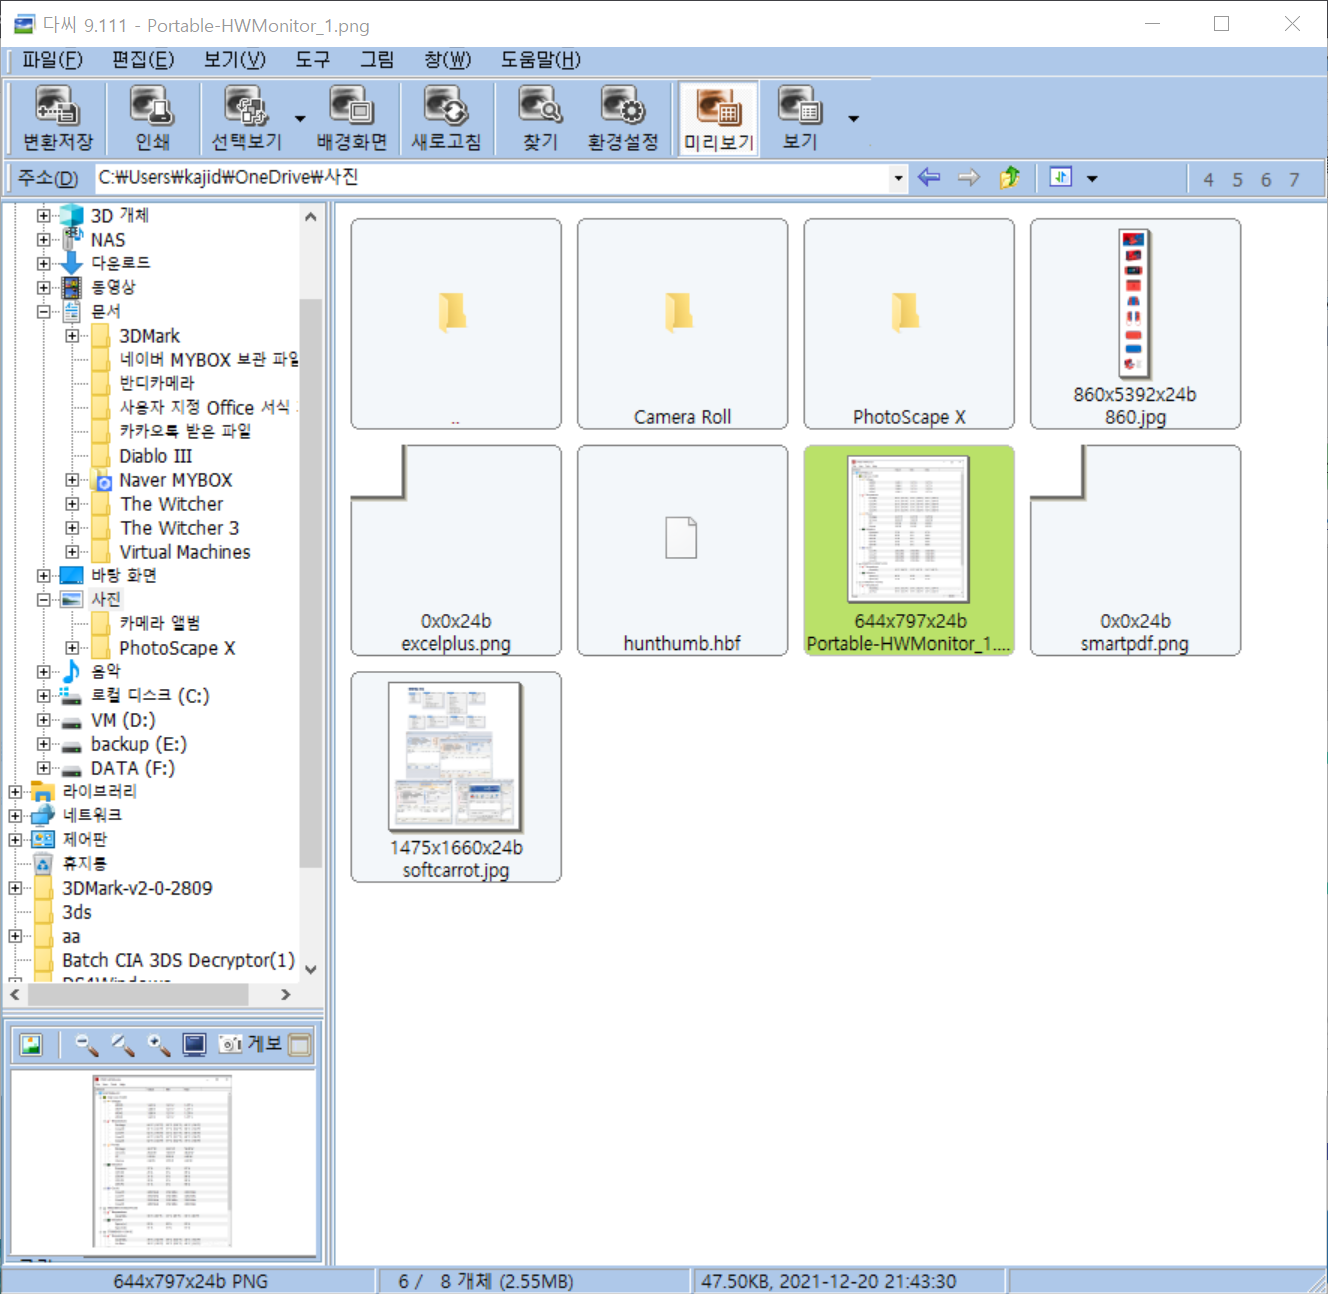Click the picture icon in preview toolbar
This screenshot has height=1294, width=1328.
pos(31,1045)
